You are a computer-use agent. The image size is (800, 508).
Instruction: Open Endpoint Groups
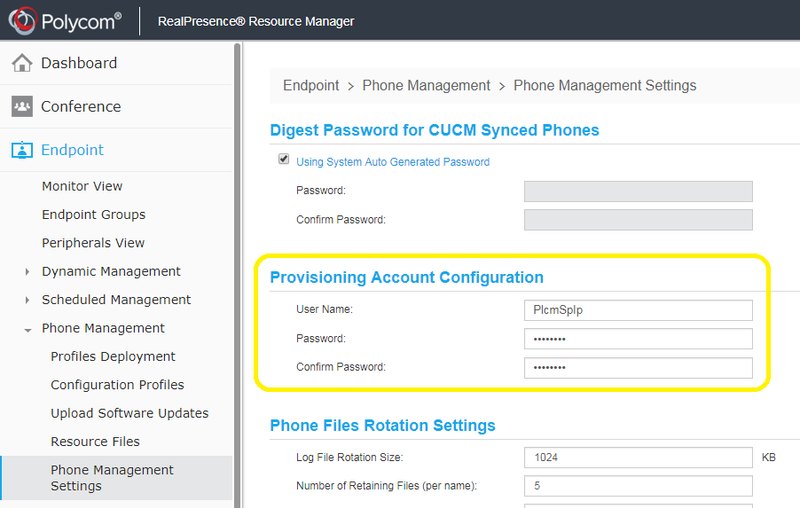93,215
